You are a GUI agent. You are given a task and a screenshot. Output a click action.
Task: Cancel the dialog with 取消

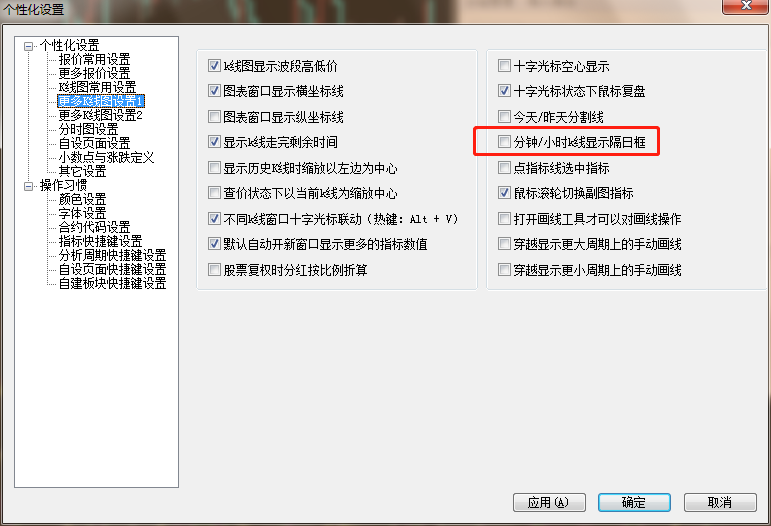[x=720, y=502]
